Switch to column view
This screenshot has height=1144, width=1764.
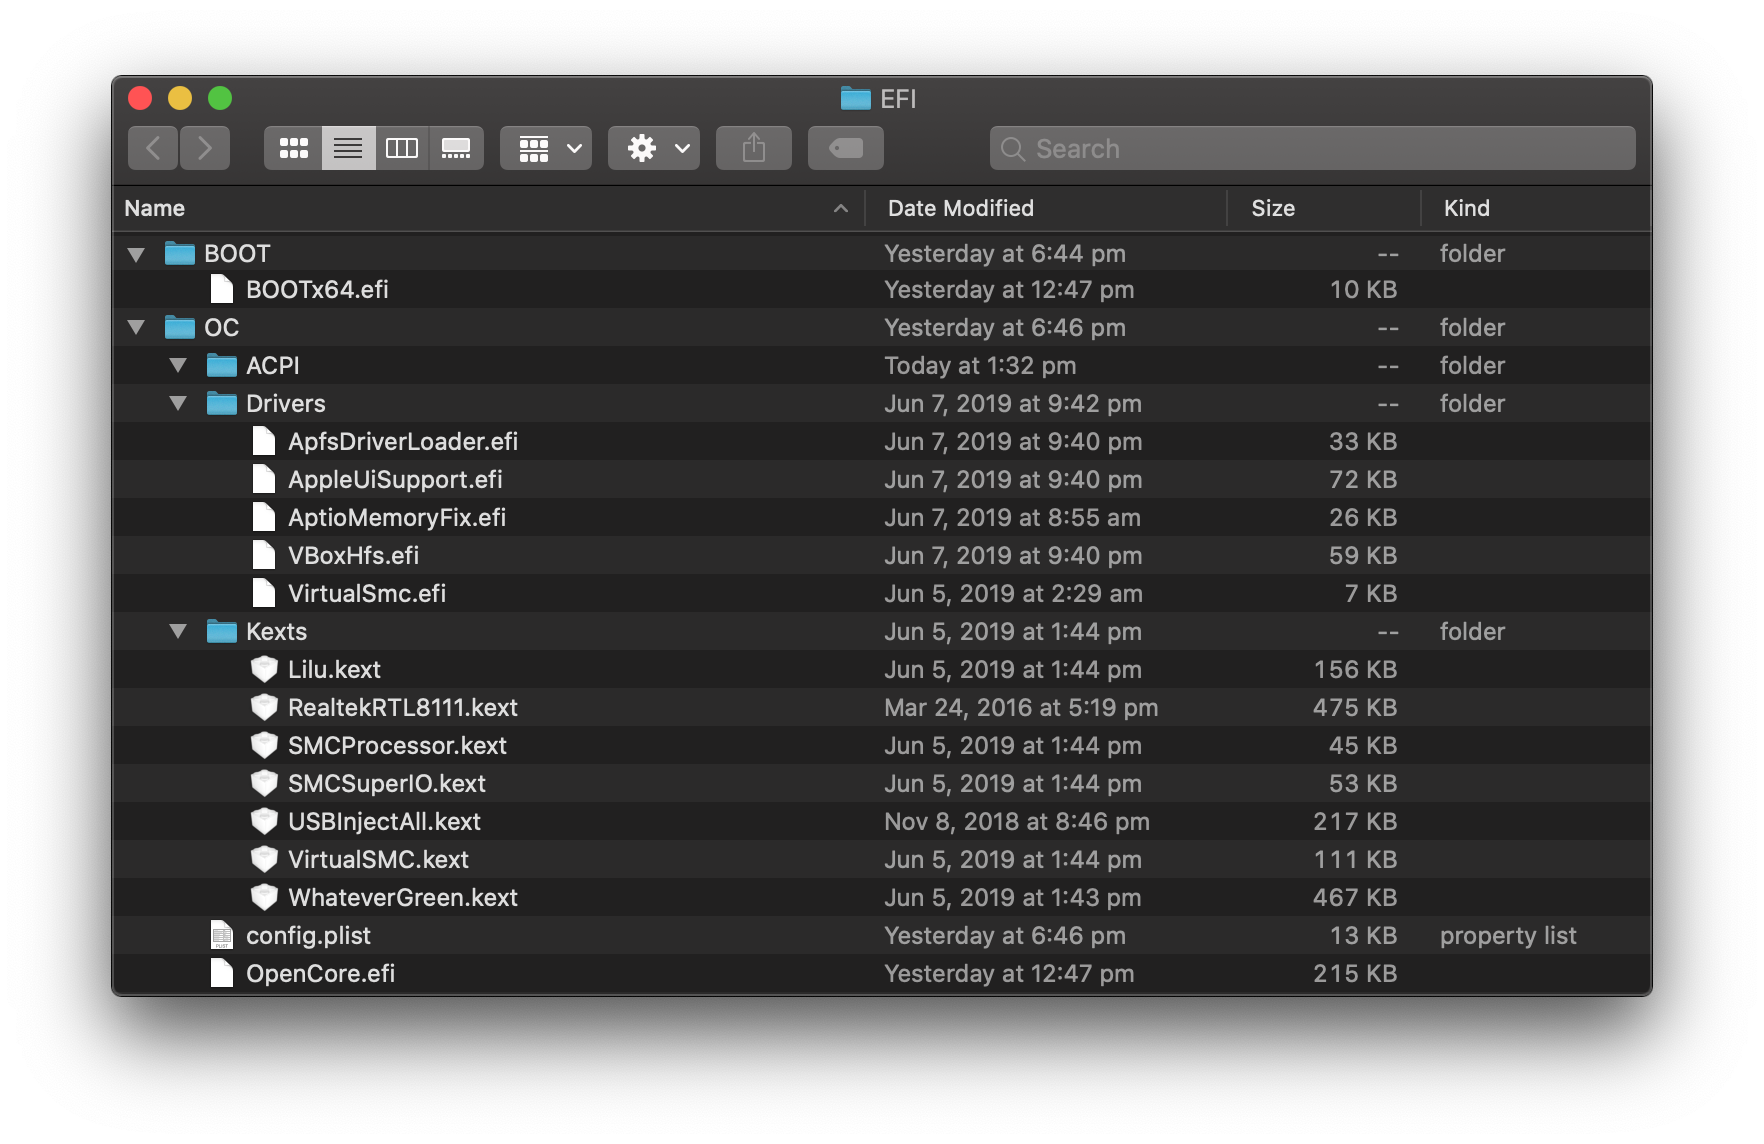pos(402,148)
